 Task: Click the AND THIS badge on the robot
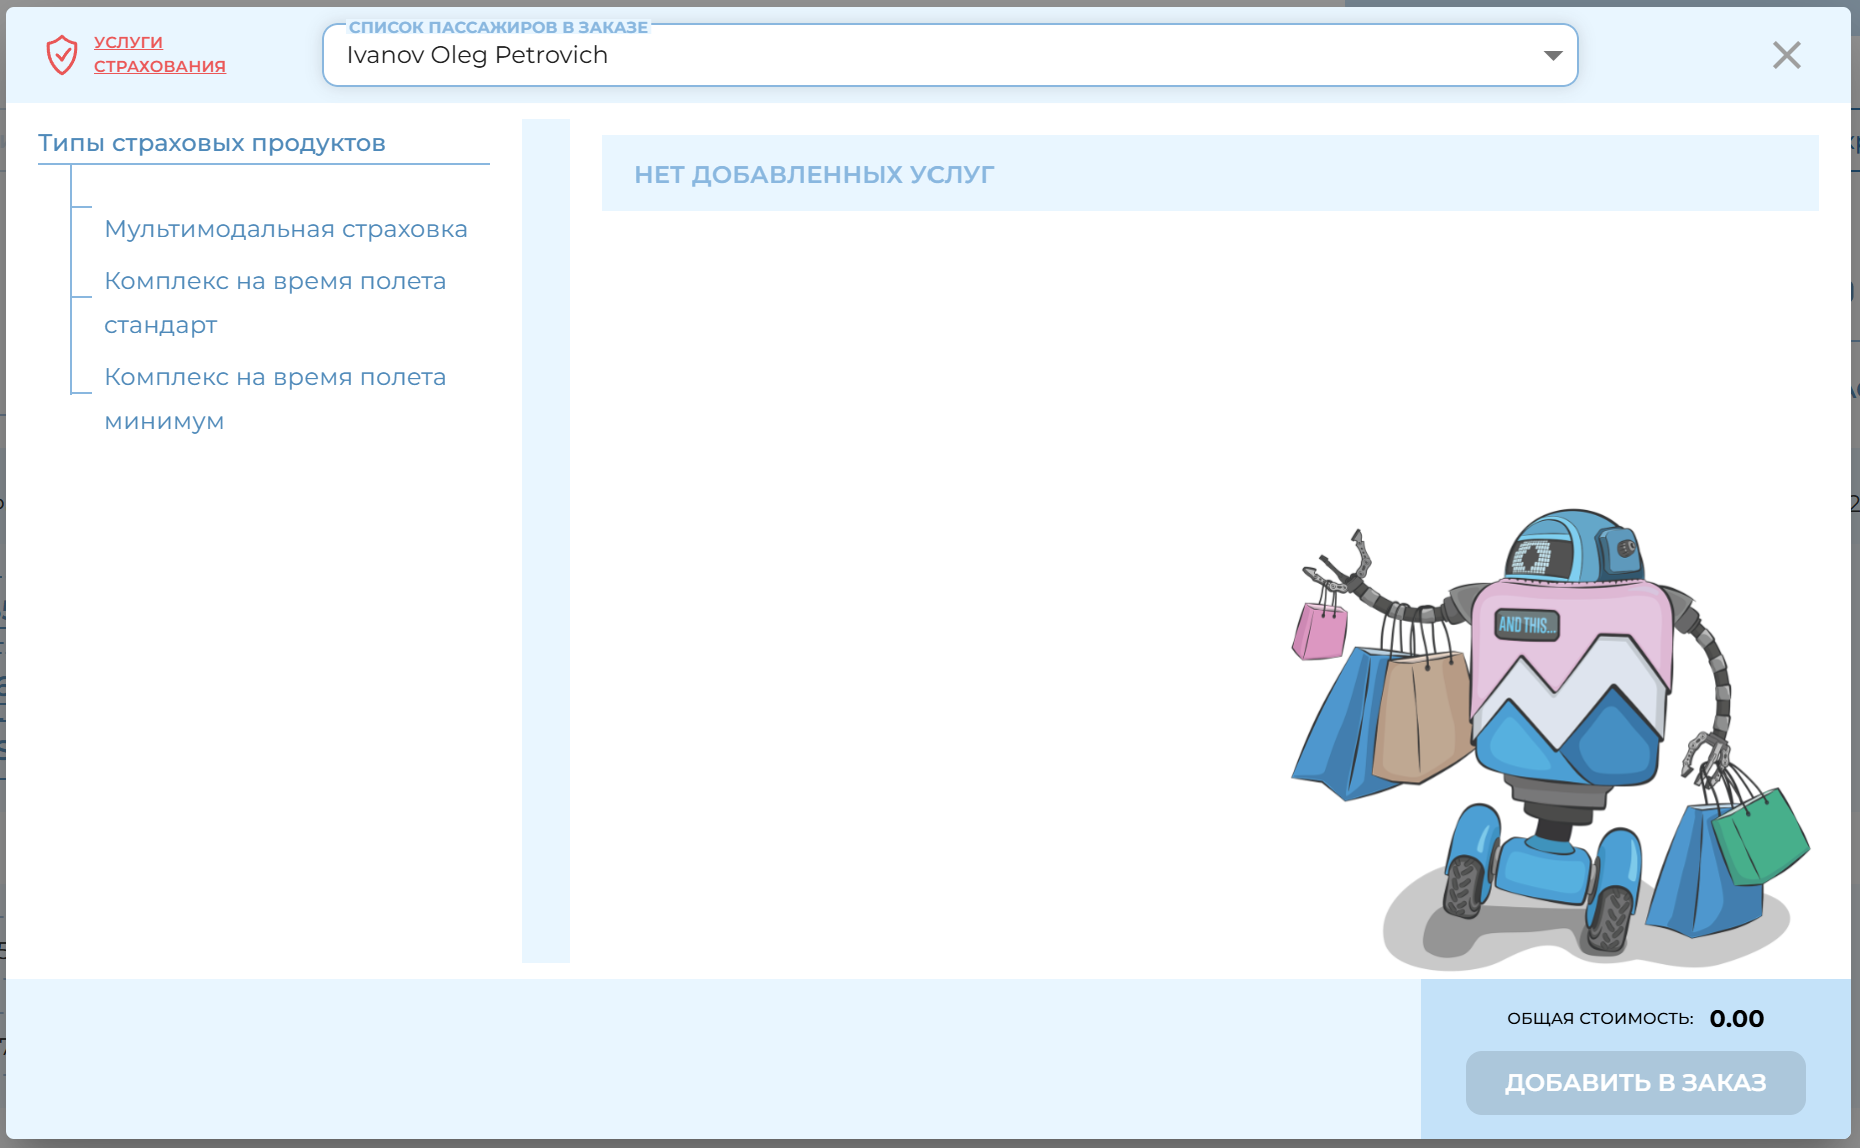(1526, 625)
